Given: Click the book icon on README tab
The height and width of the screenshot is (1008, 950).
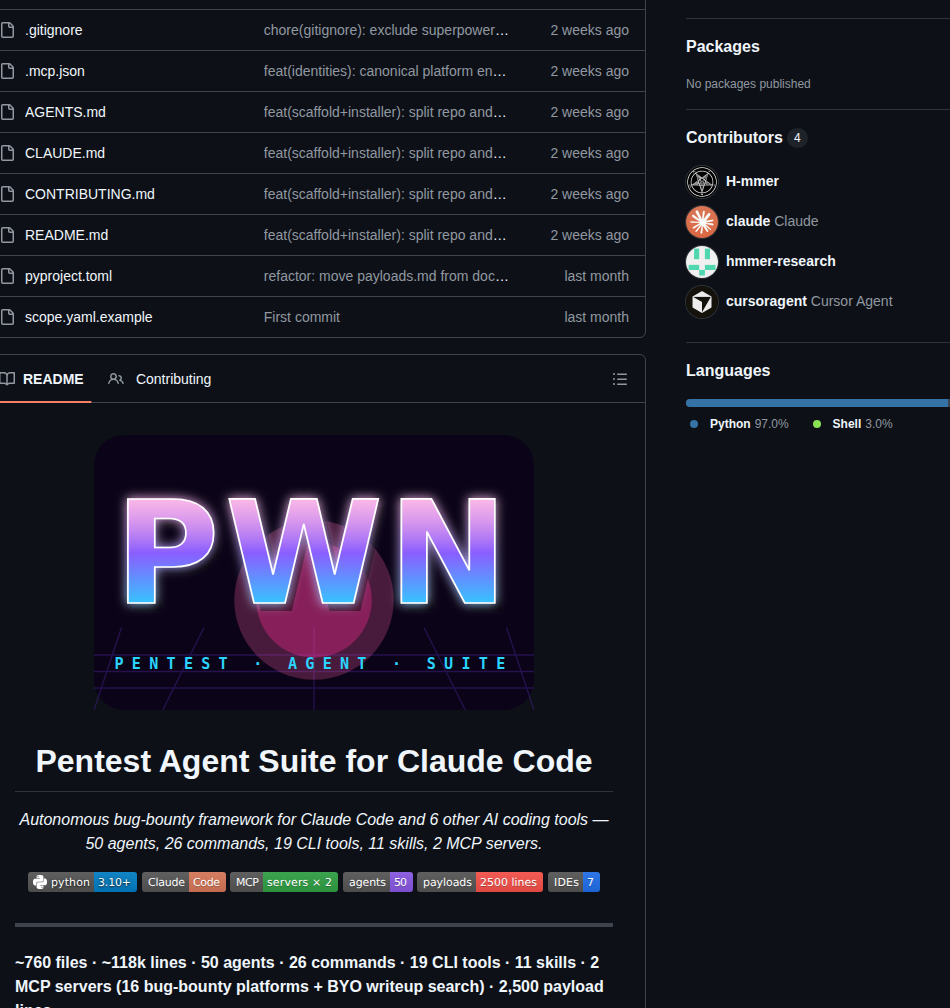Looking at the screenshot, I should coord(8,379).
